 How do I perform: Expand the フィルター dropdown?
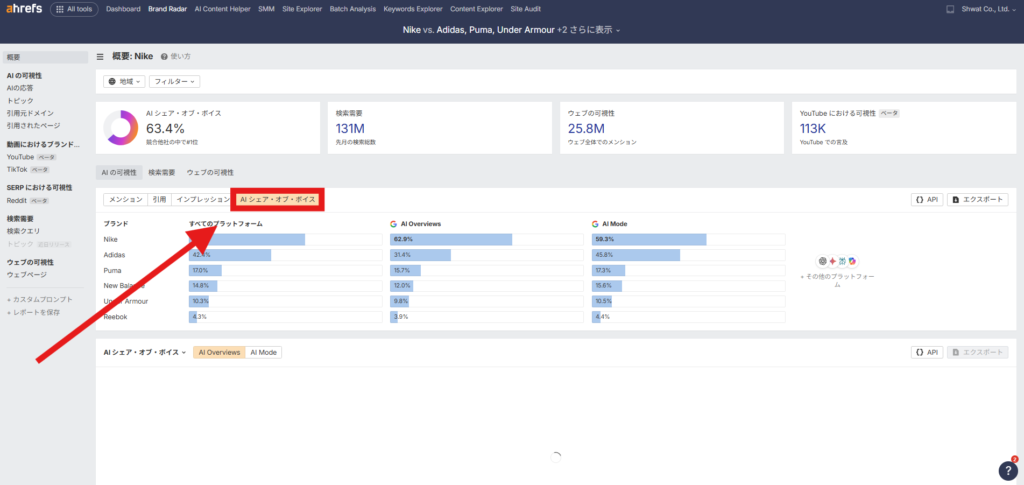click(174, 81)
